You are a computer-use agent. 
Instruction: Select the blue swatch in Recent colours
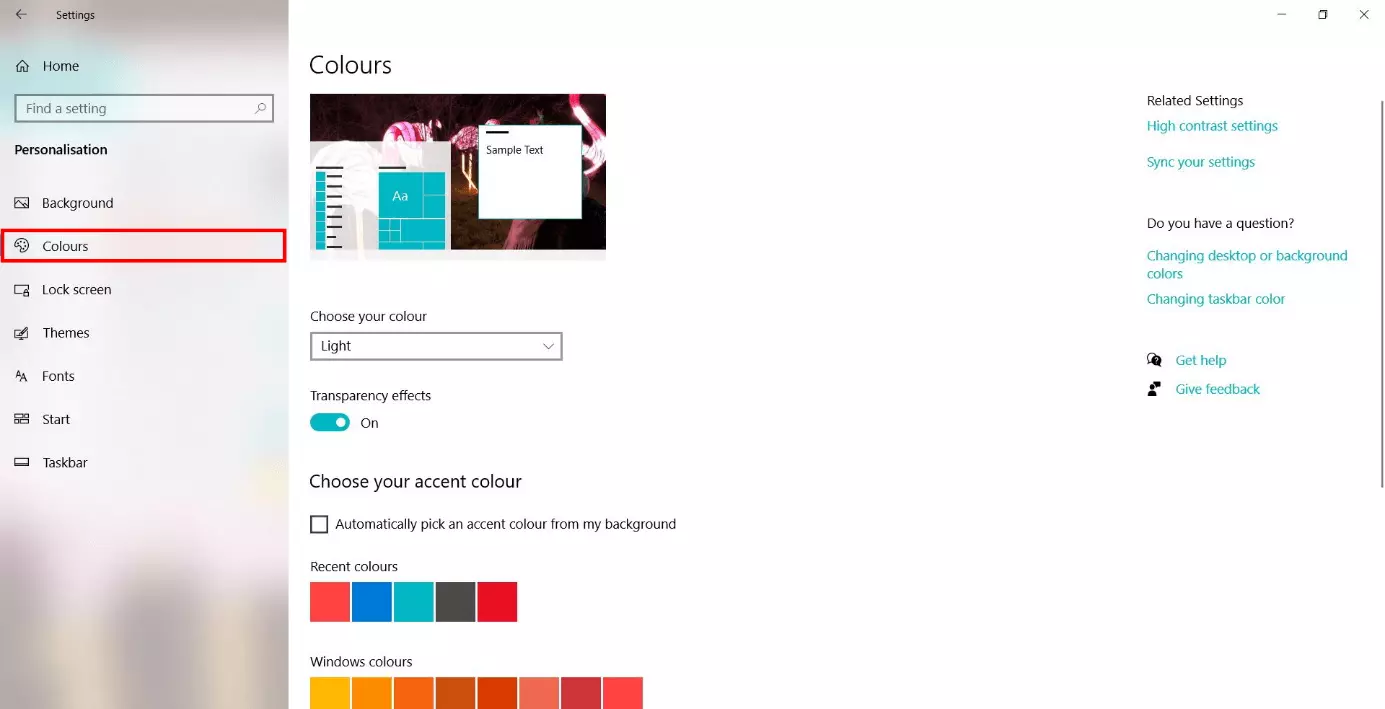pos(372,602)
